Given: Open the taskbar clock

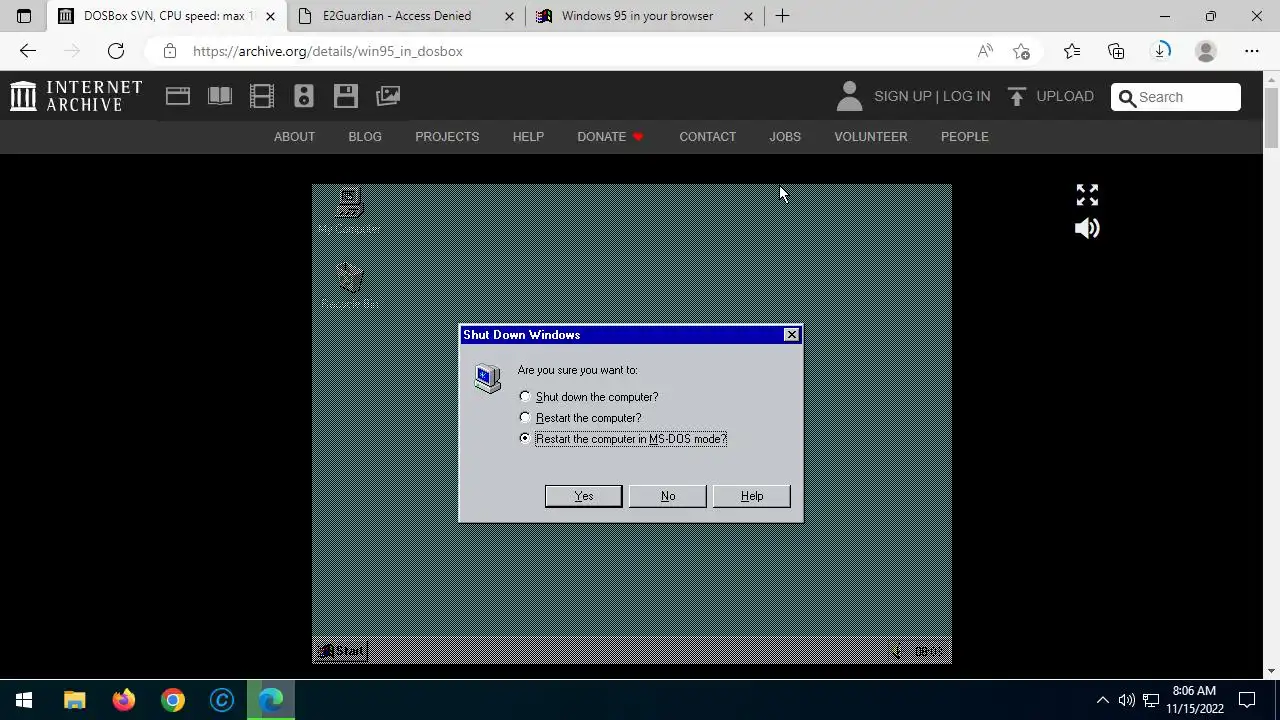Looking at the screenshot, I should [x=1195, y=700].
